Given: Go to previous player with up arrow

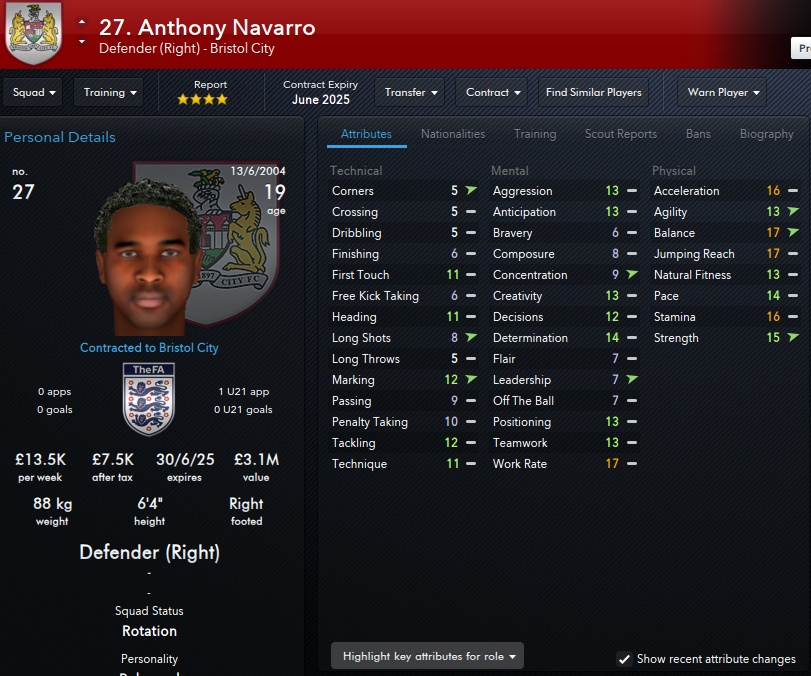Looking at the screenshot, I should [82, 22].
